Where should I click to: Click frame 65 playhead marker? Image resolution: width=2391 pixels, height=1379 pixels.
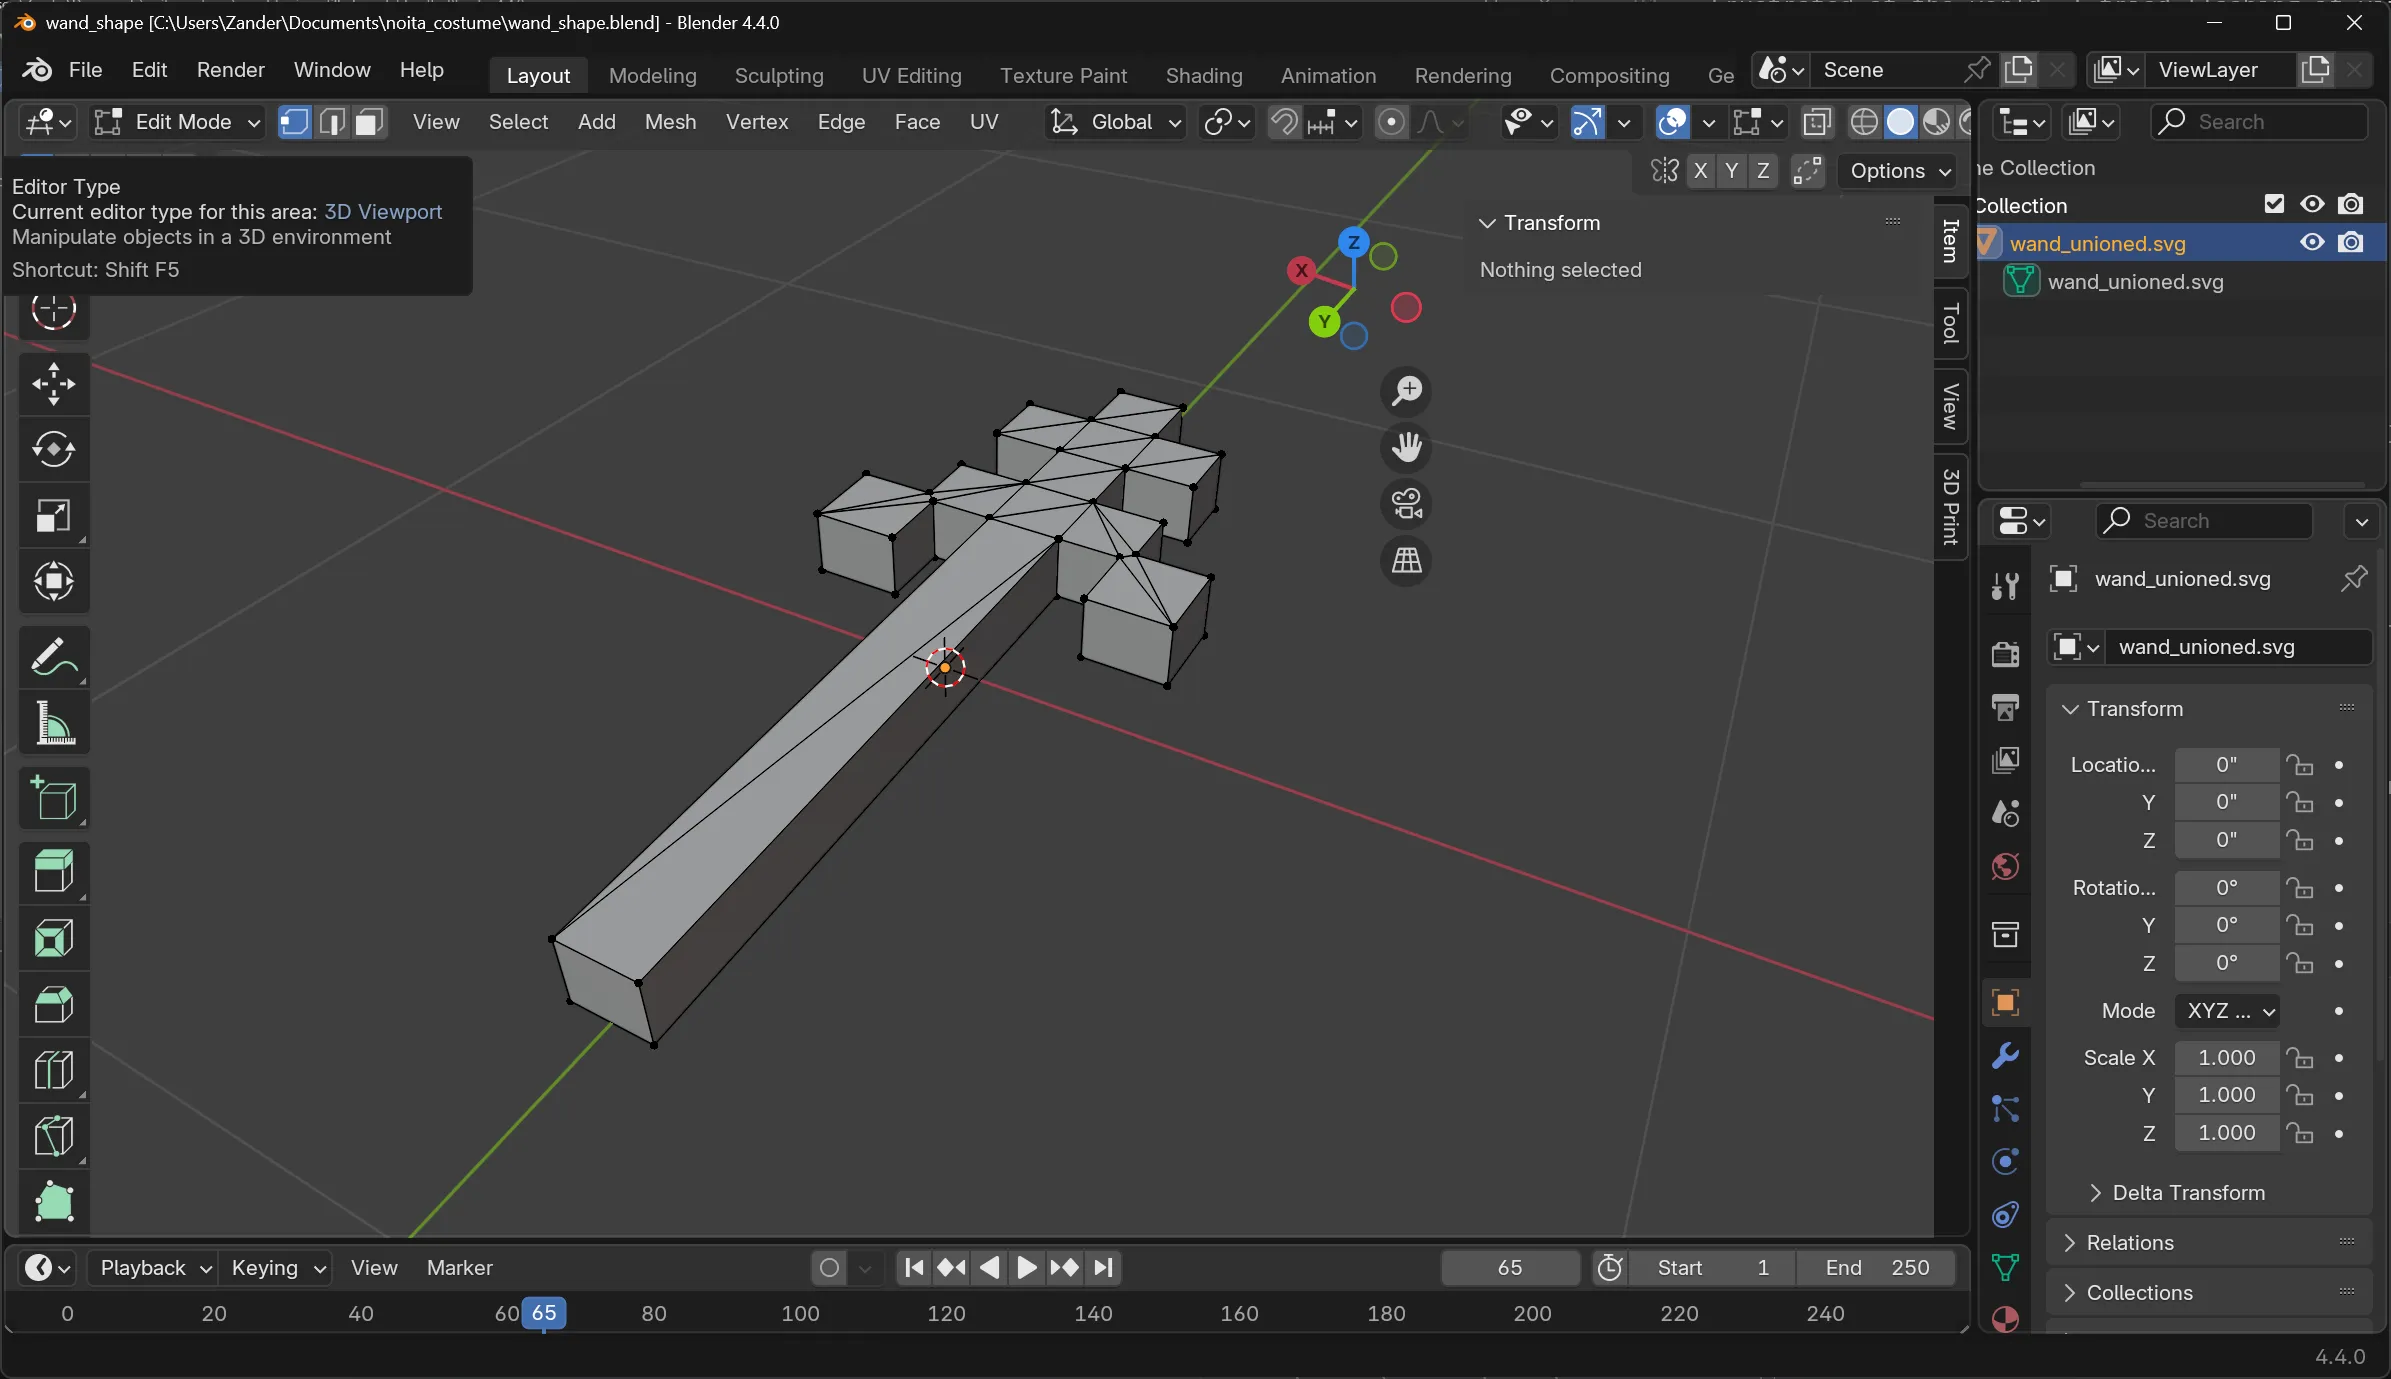pos(544,1313)
